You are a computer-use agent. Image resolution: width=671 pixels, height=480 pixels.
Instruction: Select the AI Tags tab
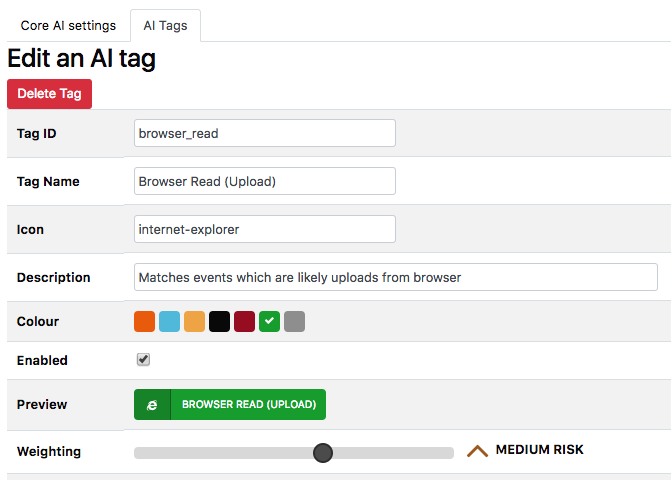165,25
